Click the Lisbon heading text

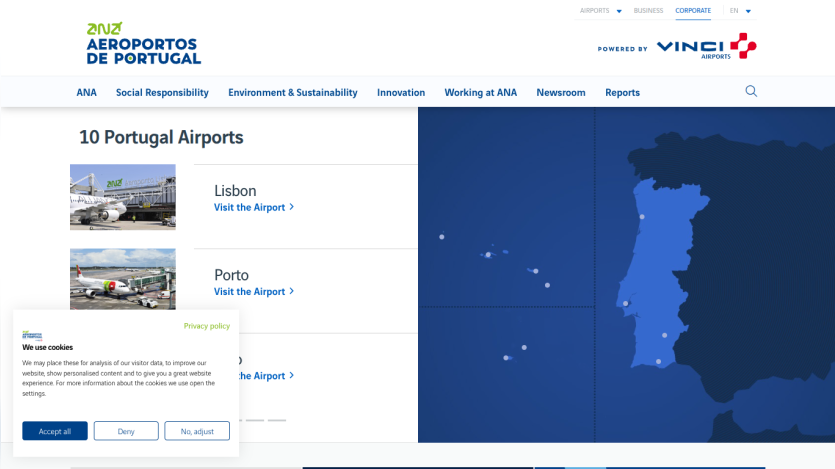tap(235, 191)
